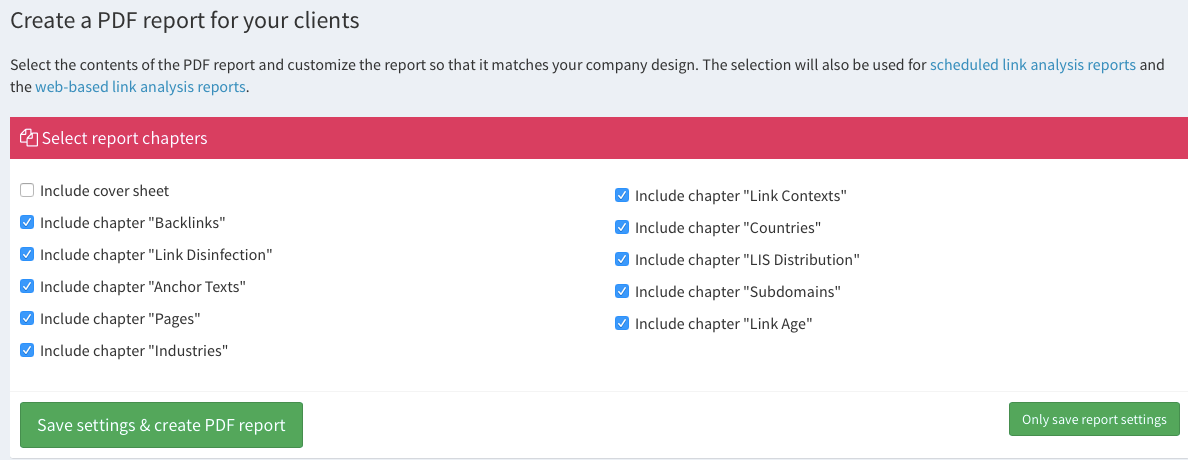
Task: Toggle Include chapter "Link Disinfection" checkbox
Action: pos(27,254)
